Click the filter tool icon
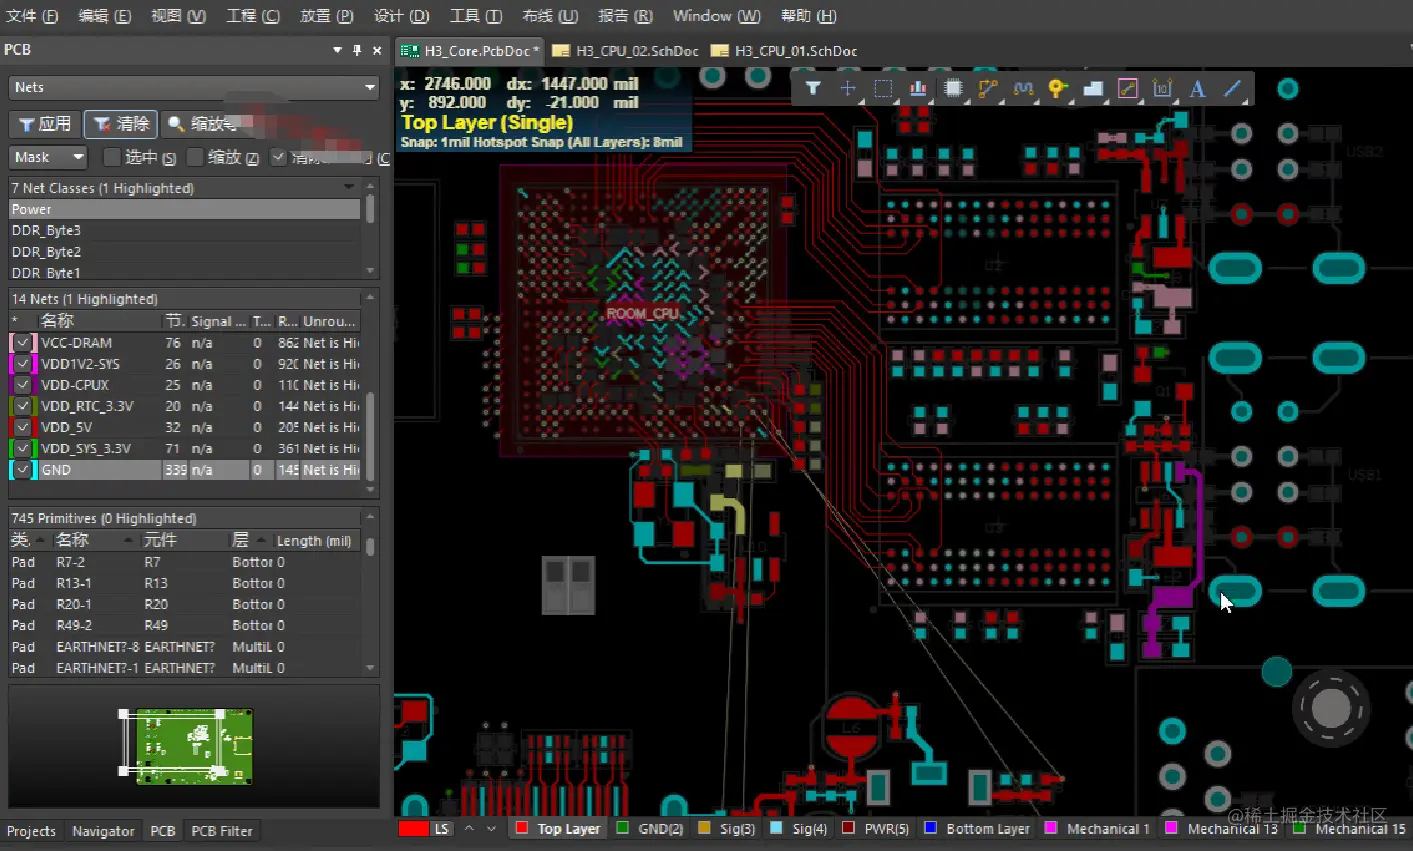Screen dimensions: 1413x851 (813, 88)
